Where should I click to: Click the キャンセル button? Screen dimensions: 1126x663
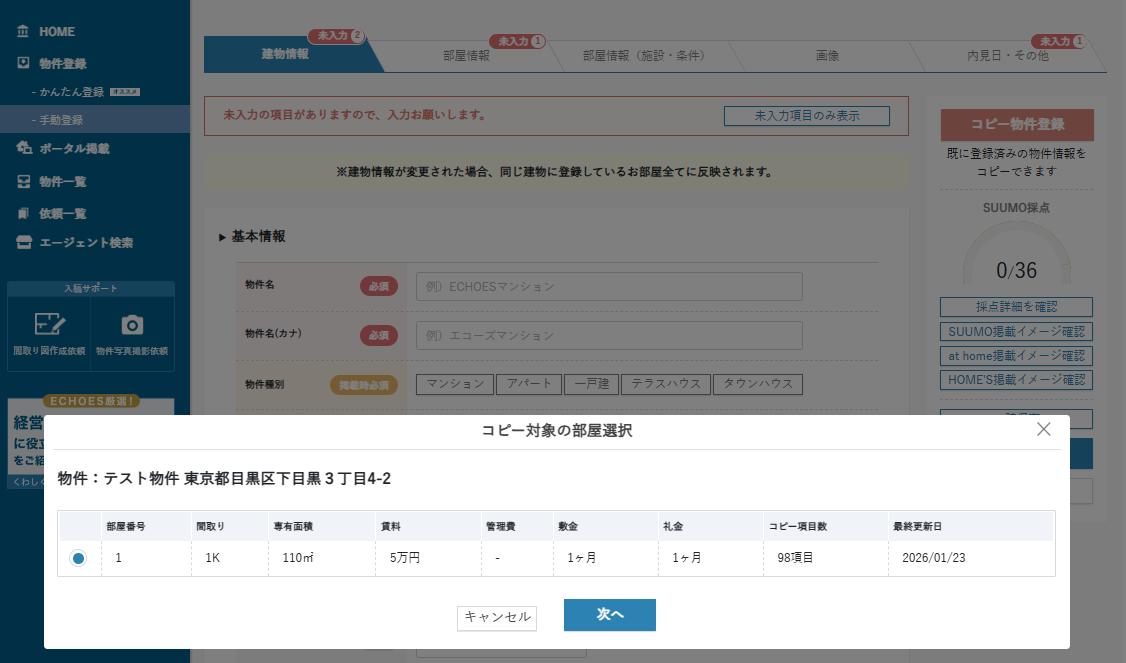(497, 617)
